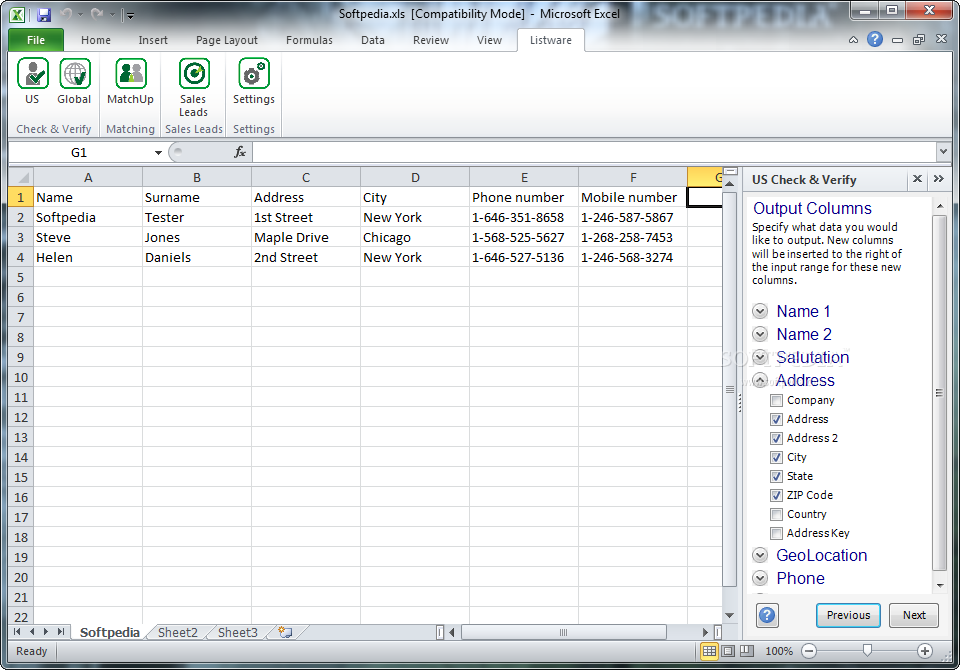The width and height of the screenshot is (960, 670).
Task: Switch to the Home ribbon tab
Action: [96, 40]
